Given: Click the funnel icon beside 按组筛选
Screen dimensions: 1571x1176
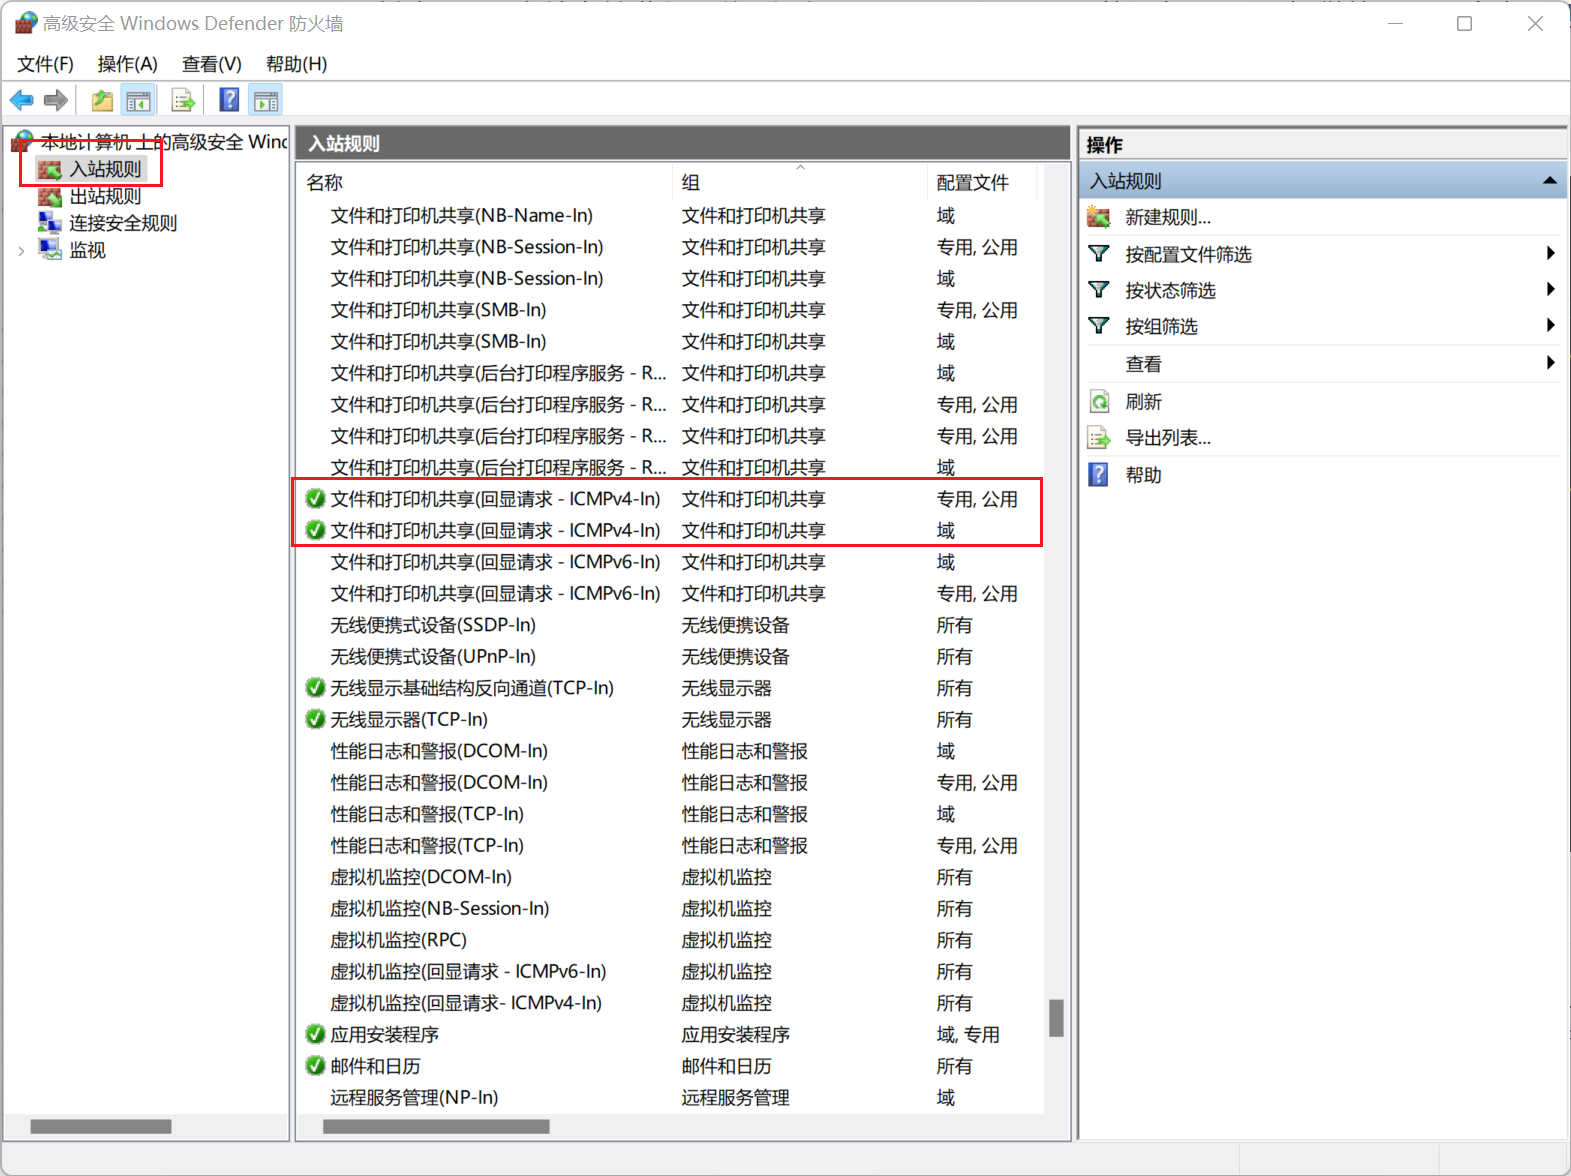Looking at the screenshot, I should (x=1099, y=326).
